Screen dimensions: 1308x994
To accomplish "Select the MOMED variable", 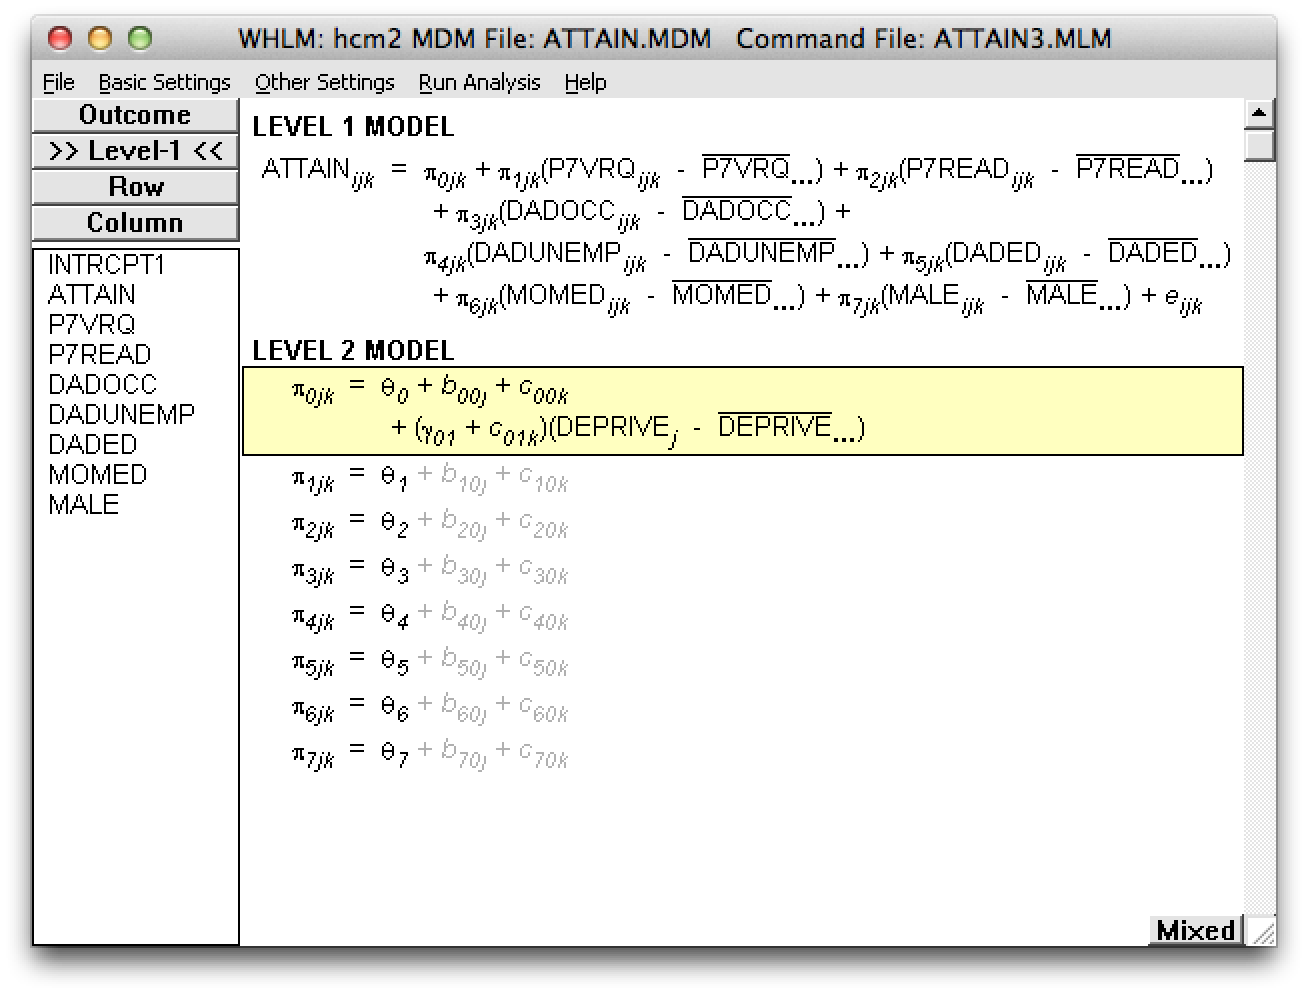I will [97, 474].
